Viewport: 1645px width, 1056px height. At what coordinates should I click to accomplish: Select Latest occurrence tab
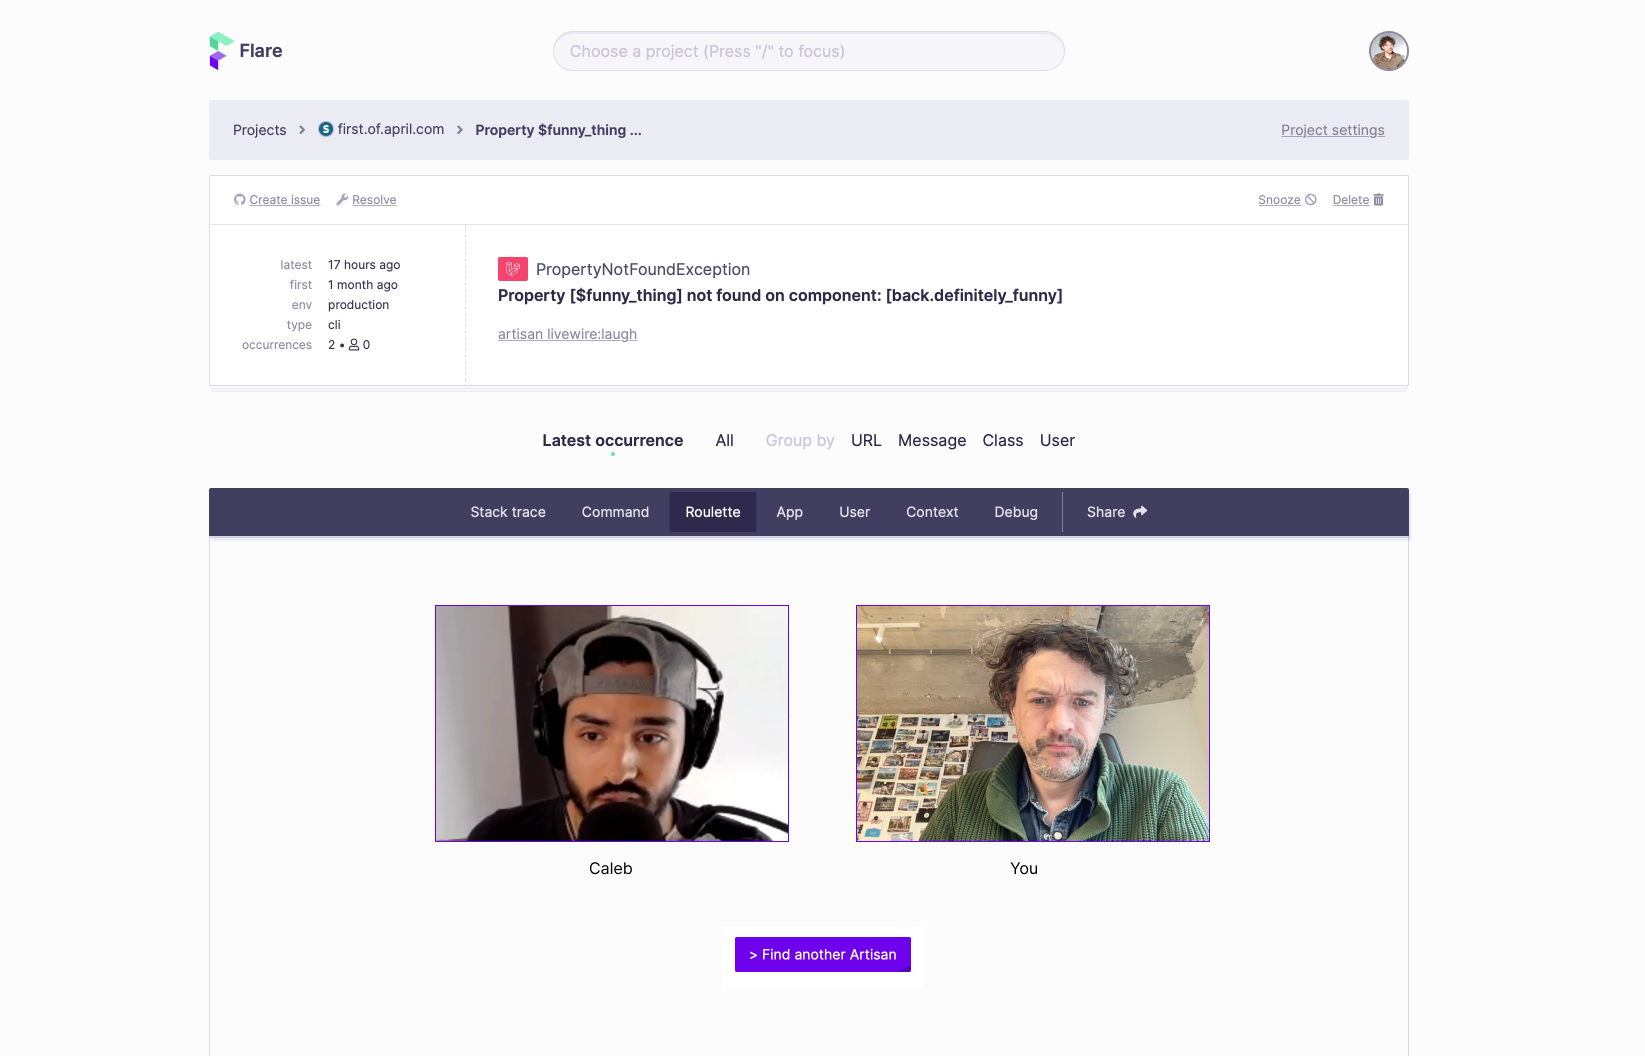(x=613, y=440)
